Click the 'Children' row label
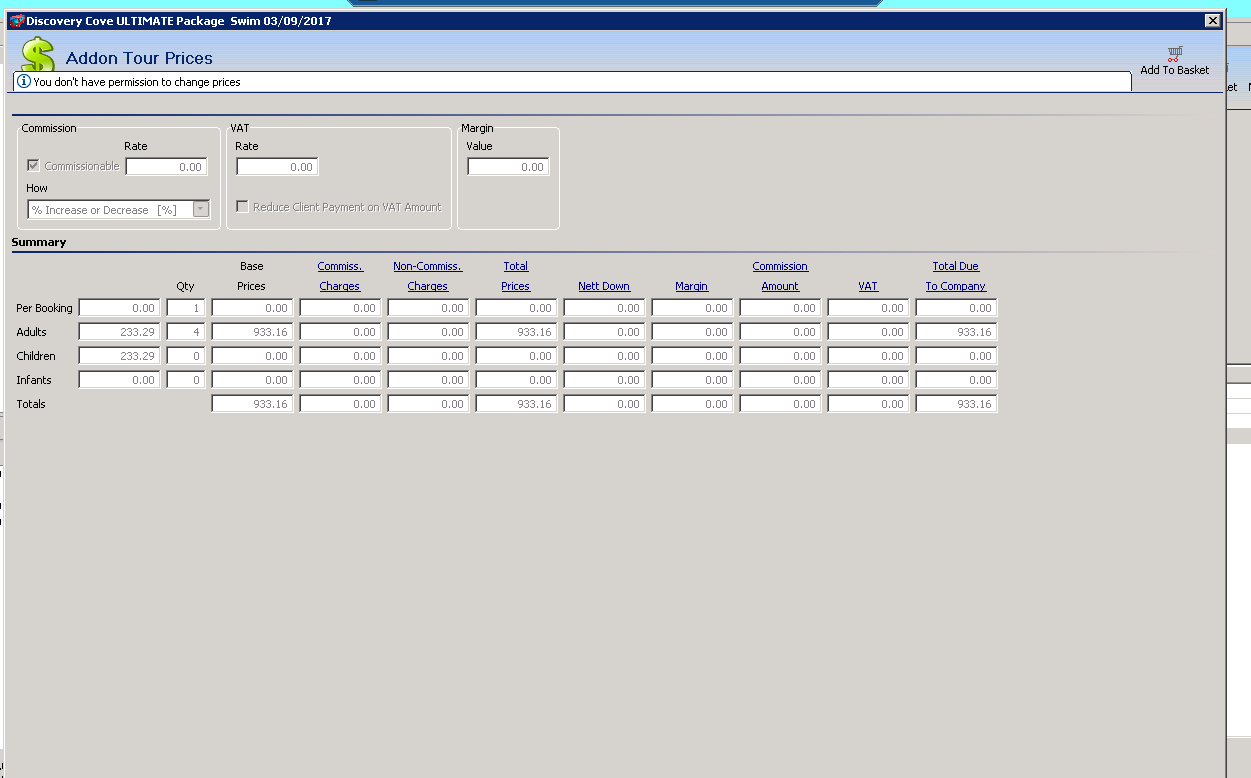This screenshot has height=778, width=1251. click(x=36, y=356)
